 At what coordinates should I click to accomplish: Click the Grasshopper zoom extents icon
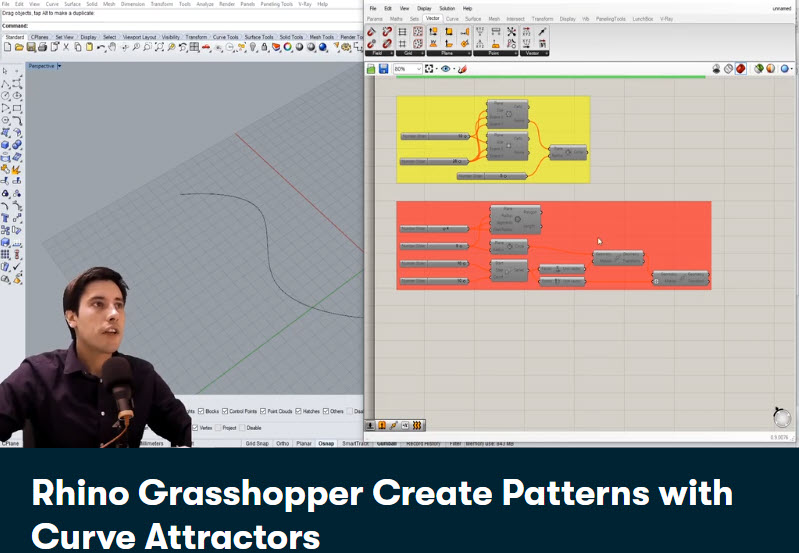[x=429, y=69]
